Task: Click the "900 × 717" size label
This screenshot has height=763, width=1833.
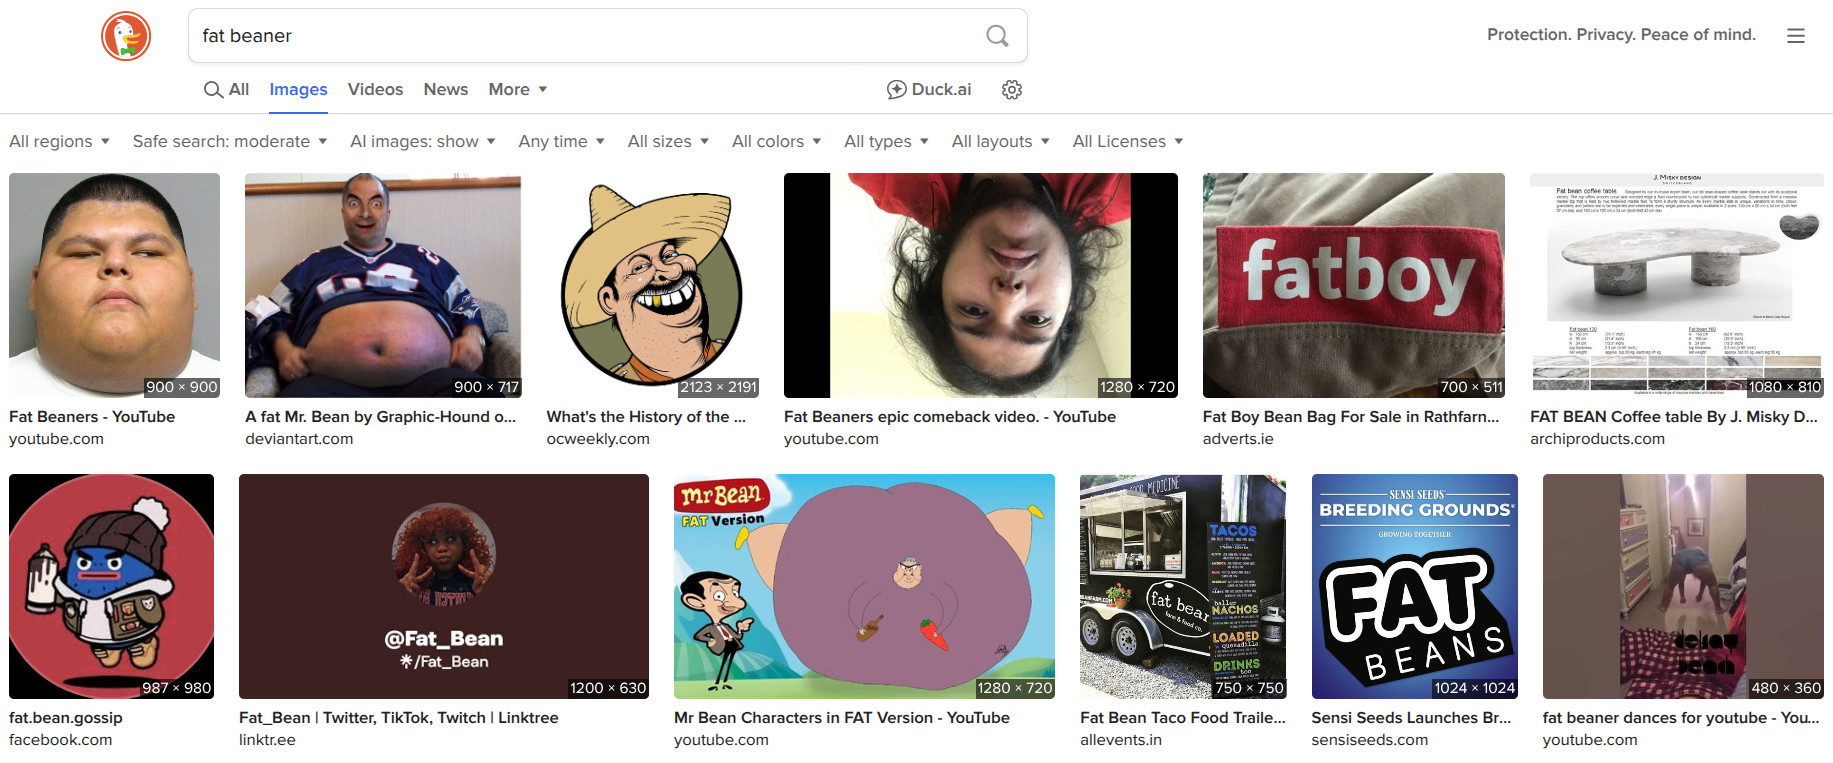Action: [487, 387]
